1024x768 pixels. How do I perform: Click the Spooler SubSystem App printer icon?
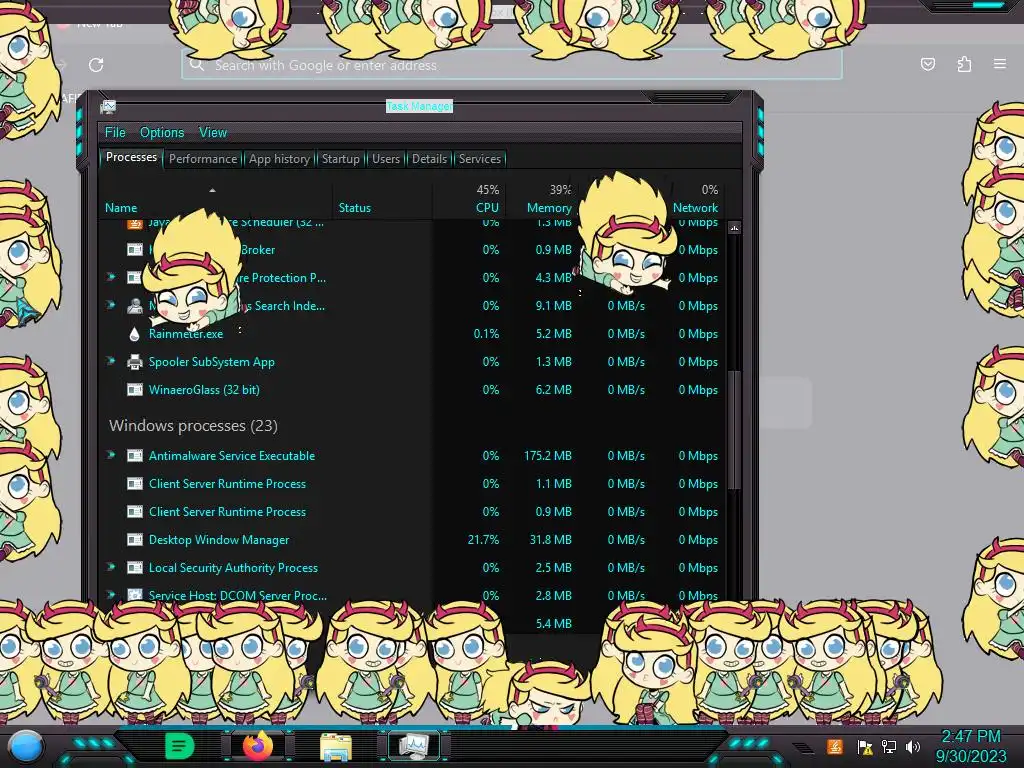135,362
